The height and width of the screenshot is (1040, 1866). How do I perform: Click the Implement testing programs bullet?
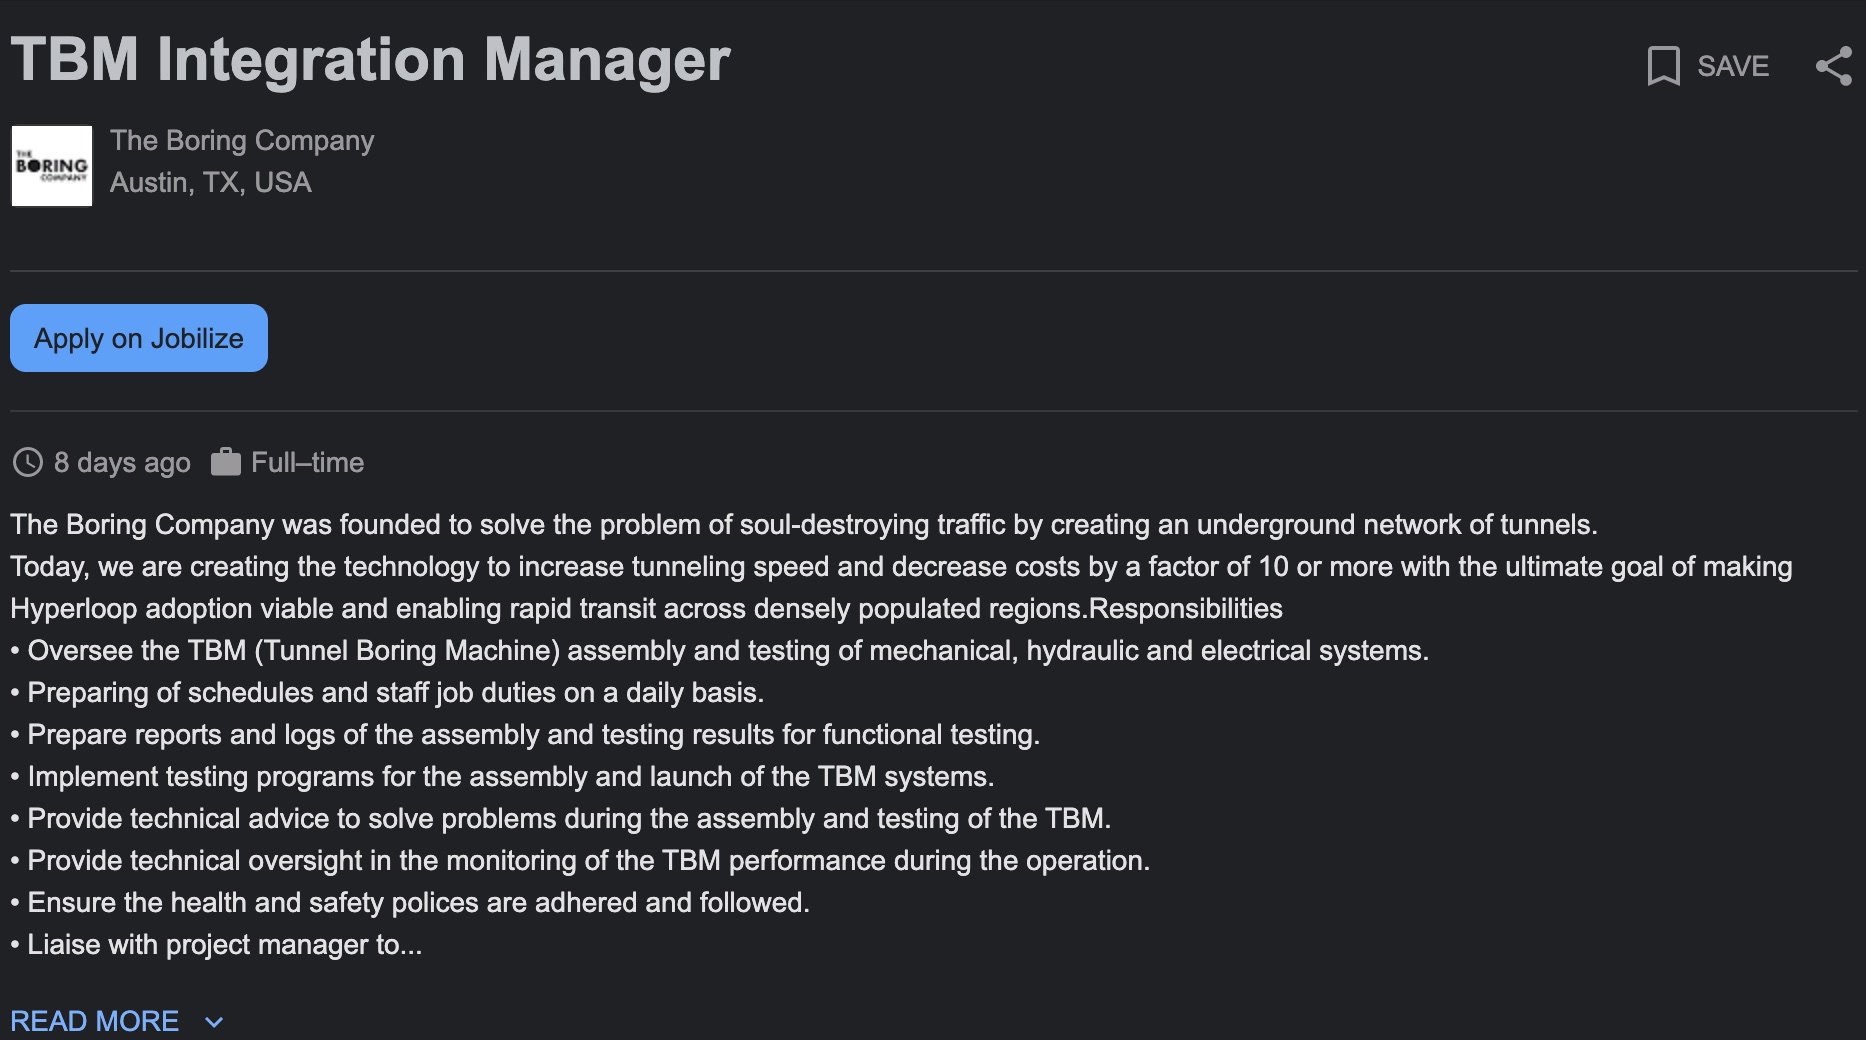click(x=502, y=776)
